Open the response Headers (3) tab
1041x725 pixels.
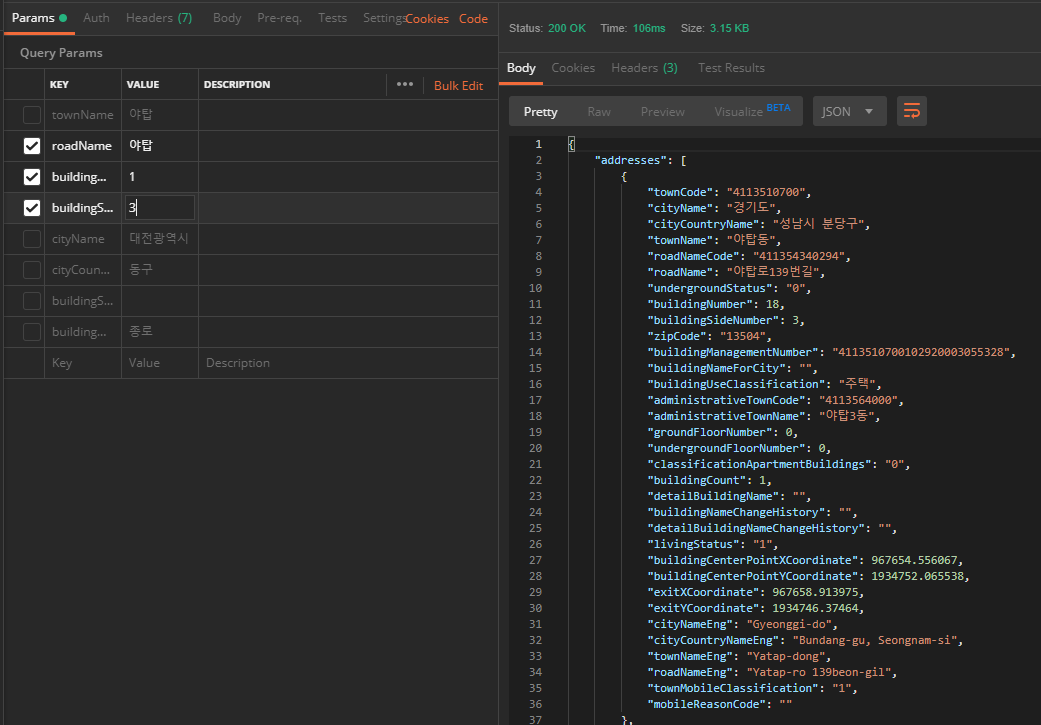pos(645,68)
